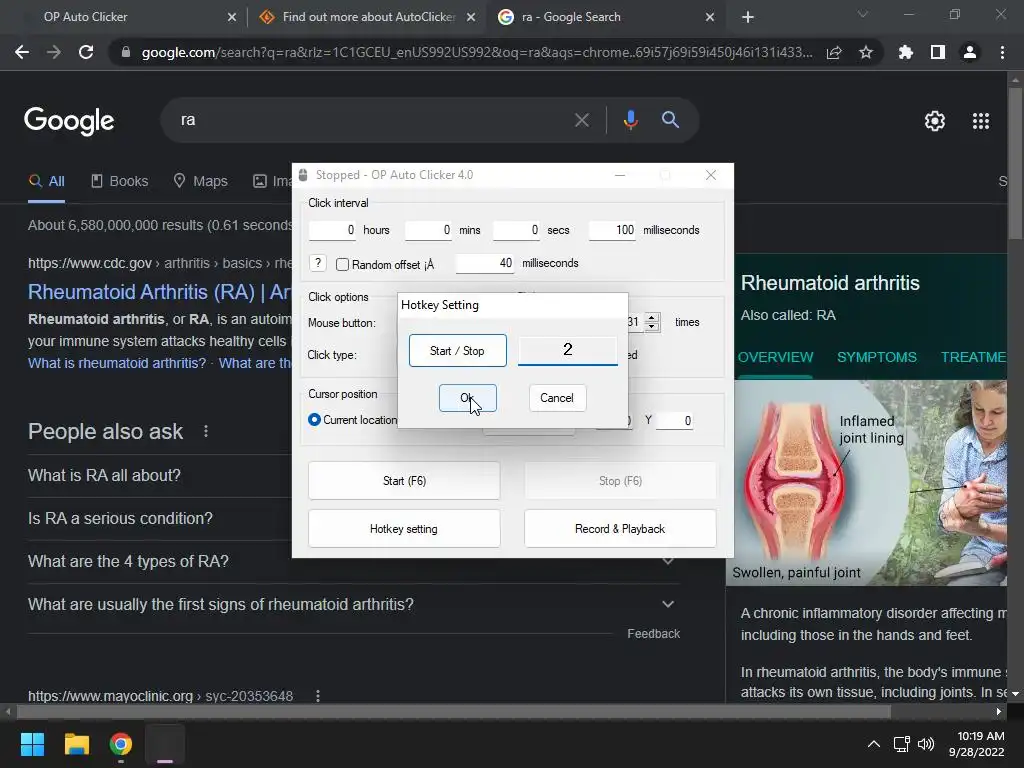Viewport: 1024px width, 768px height.
Task: Open Google quick settings gear
Action: point(935,121)
